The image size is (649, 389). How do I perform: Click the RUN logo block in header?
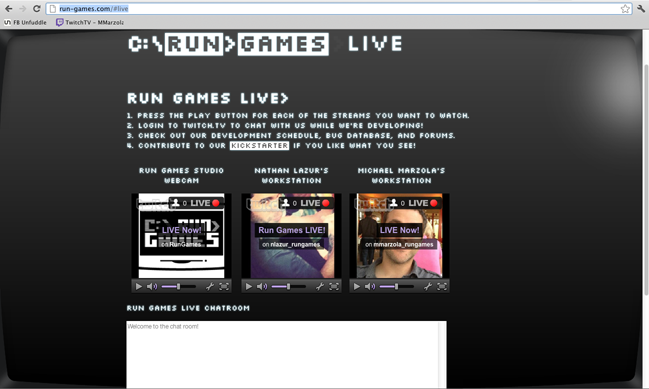coord(194,44)
